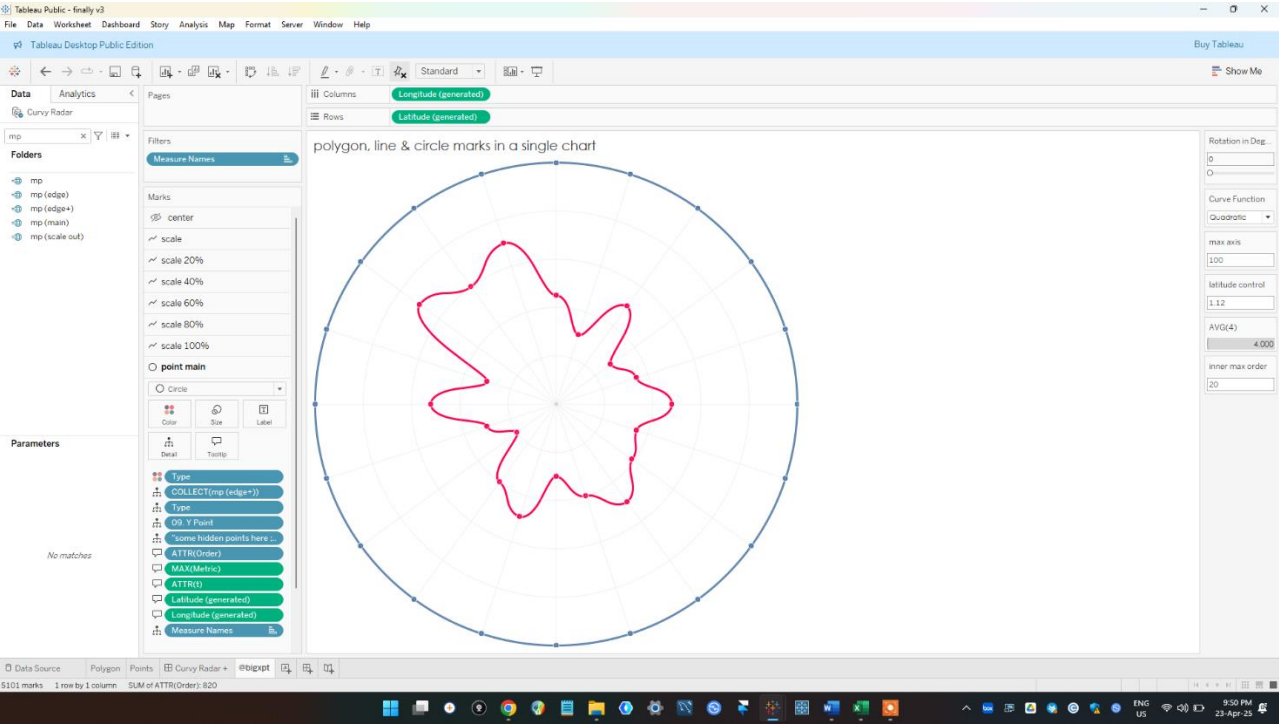
Task: Open the Color marks card
Action: [169, 414]
